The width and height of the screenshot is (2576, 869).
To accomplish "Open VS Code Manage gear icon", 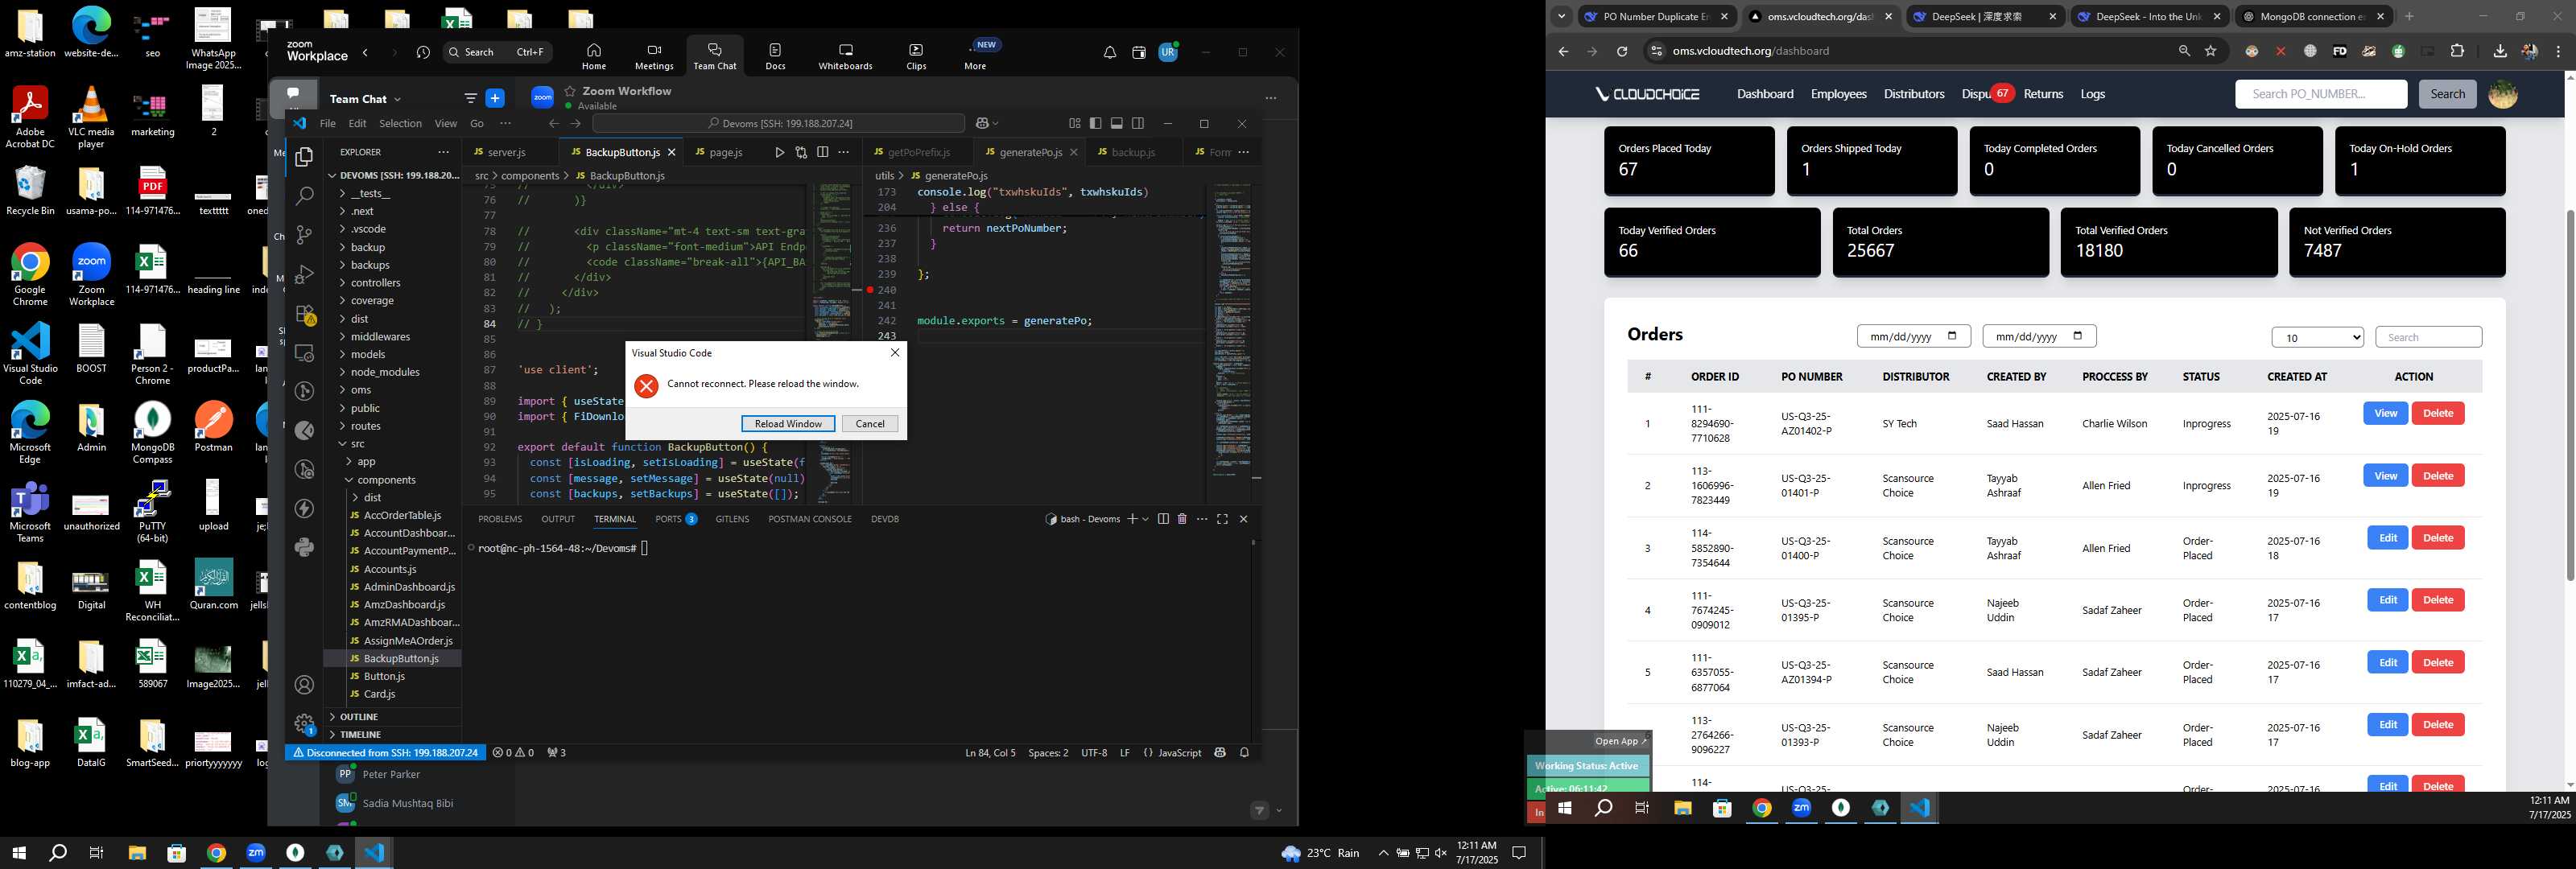I will pos(305,723).
